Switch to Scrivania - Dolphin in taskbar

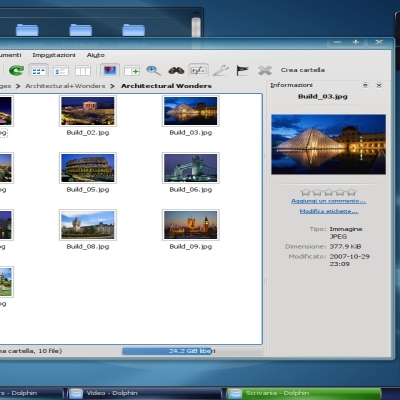(x=304, y=393)
